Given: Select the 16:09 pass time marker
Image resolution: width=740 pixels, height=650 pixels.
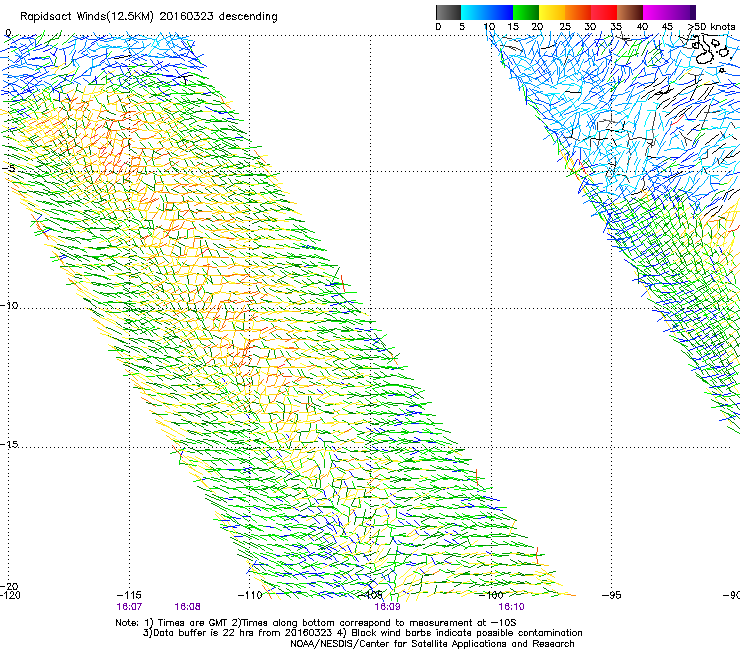Looking at the screenshot, I should (387, 607).
